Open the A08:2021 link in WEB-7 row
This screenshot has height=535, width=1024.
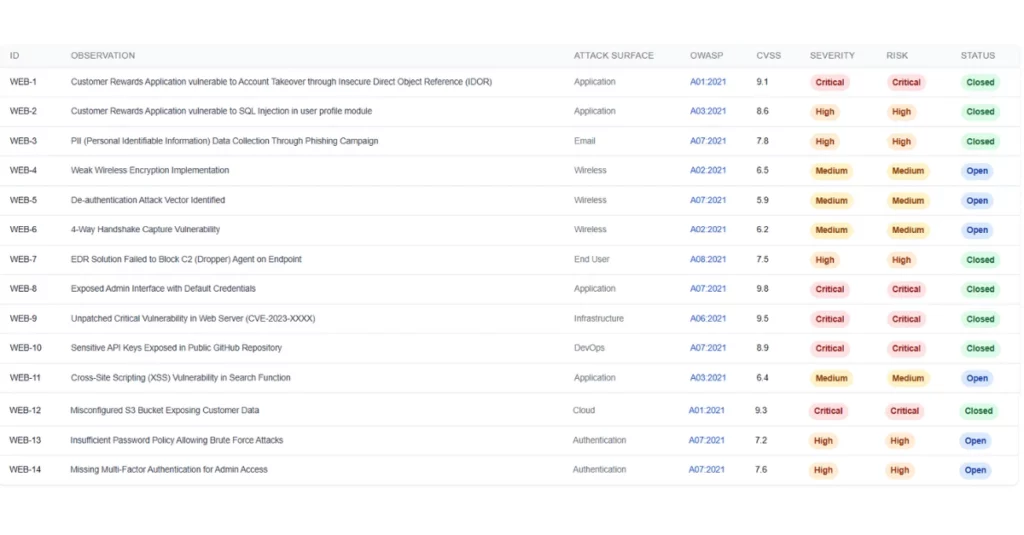point(708,259)
